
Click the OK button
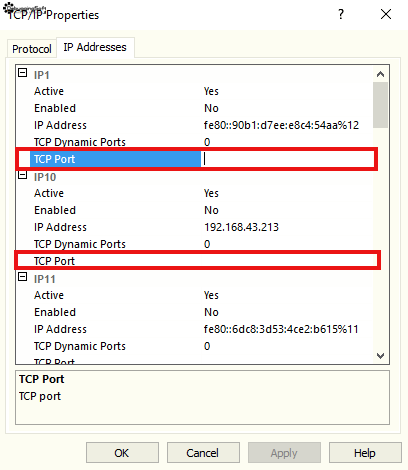tap(122, 453)
